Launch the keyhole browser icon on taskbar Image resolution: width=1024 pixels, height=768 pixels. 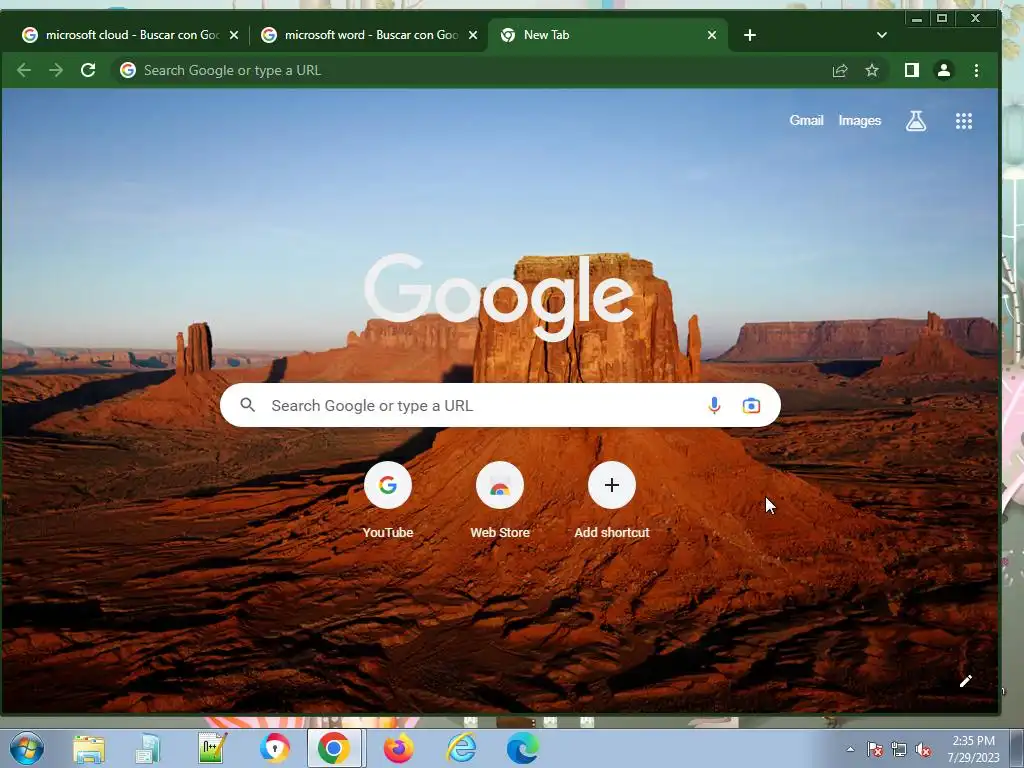pyautogui.click(x=274, y=748)
